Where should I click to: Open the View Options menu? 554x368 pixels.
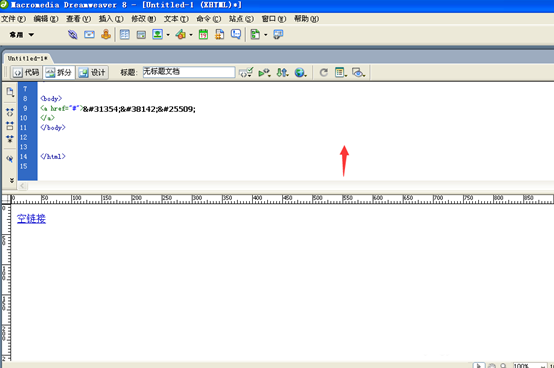coord(341,72)
